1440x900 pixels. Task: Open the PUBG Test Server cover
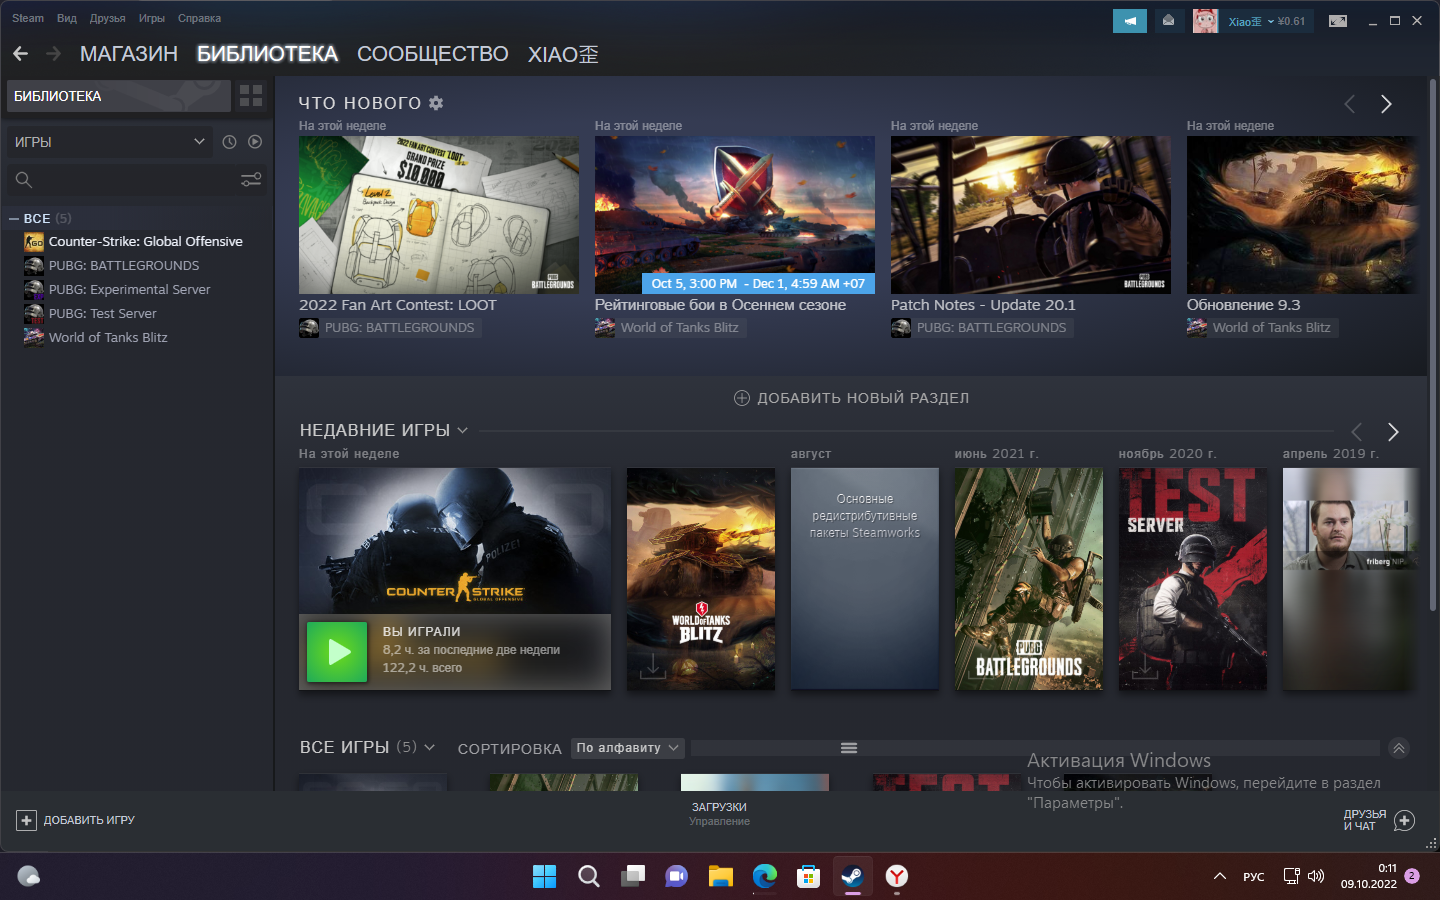pyautogui.click(x=1193, y=579)
